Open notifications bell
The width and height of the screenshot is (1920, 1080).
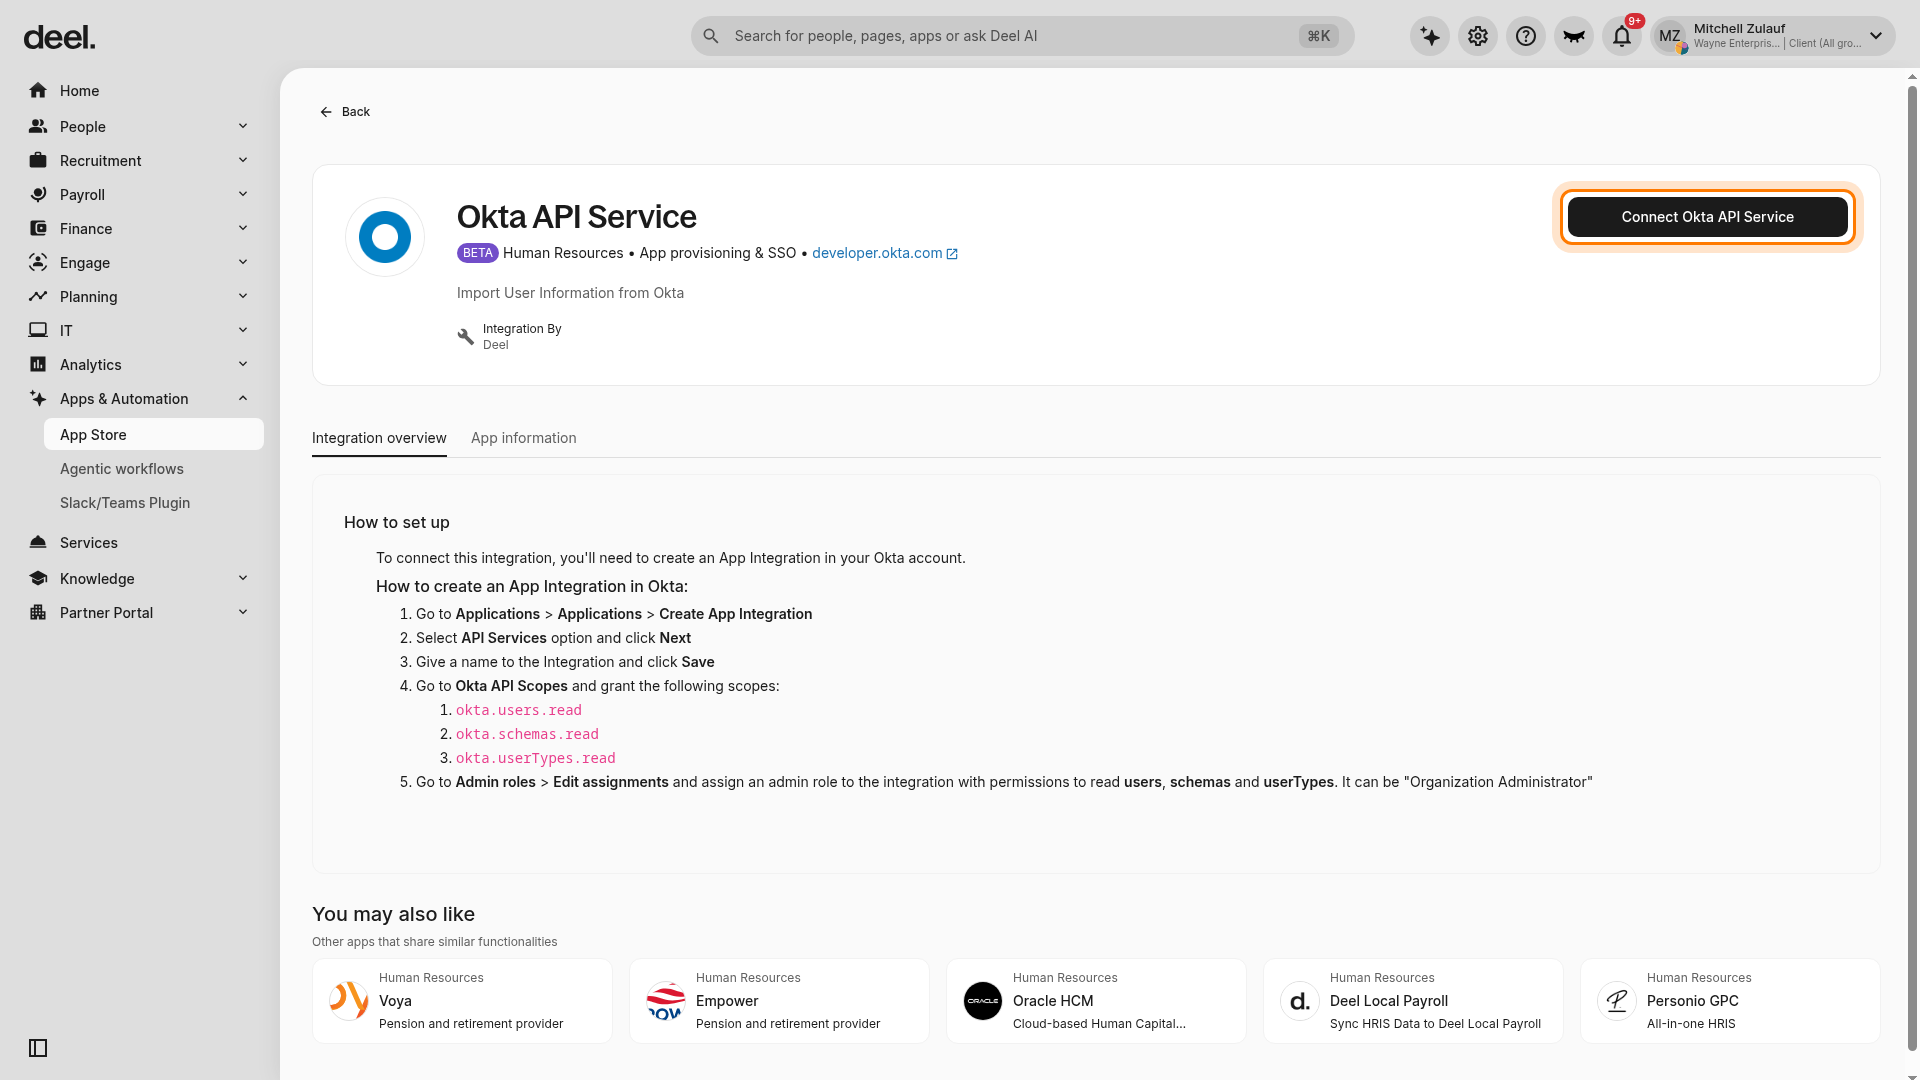[1622, 36]
